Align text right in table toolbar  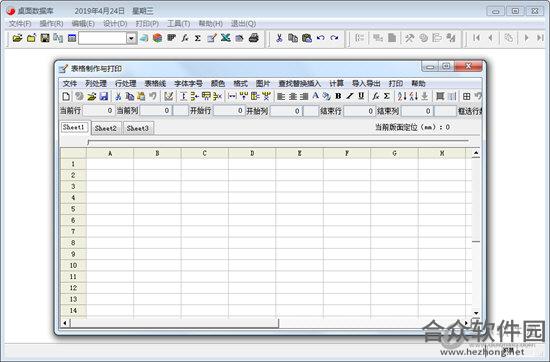(x=304, y=96)
